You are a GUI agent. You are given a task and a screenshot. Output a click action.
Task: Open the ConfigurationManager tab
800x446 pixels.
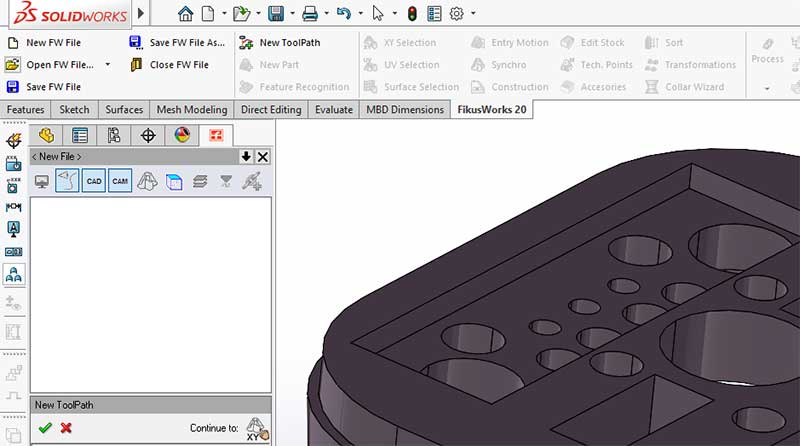click(x=114, y=135)
